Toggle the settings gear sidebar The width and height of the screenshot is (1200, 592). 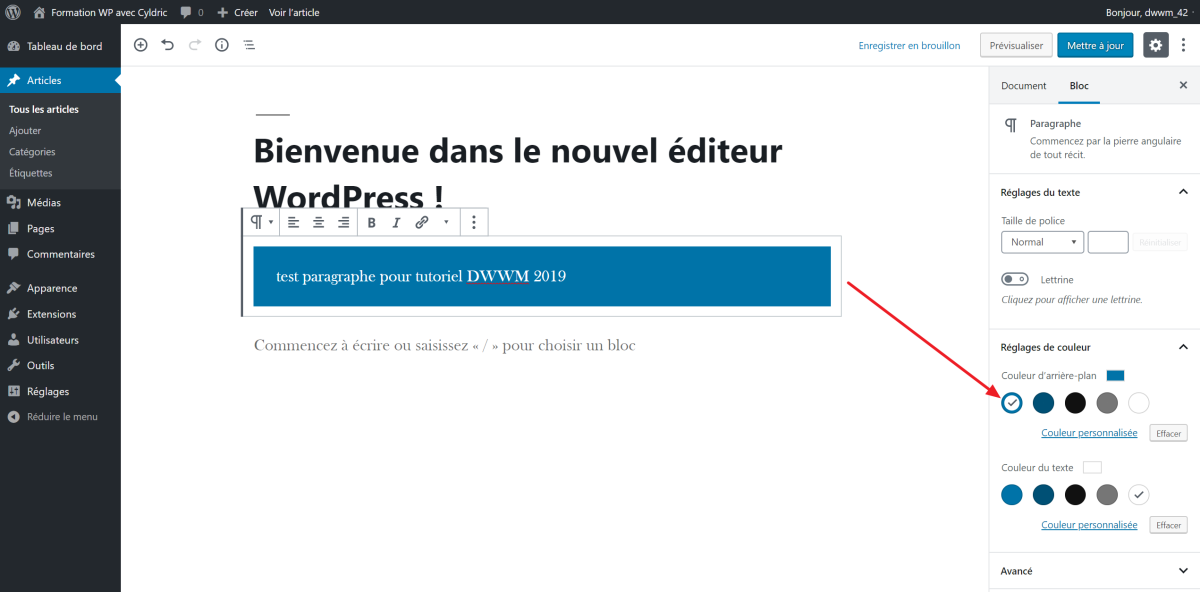1156,45
